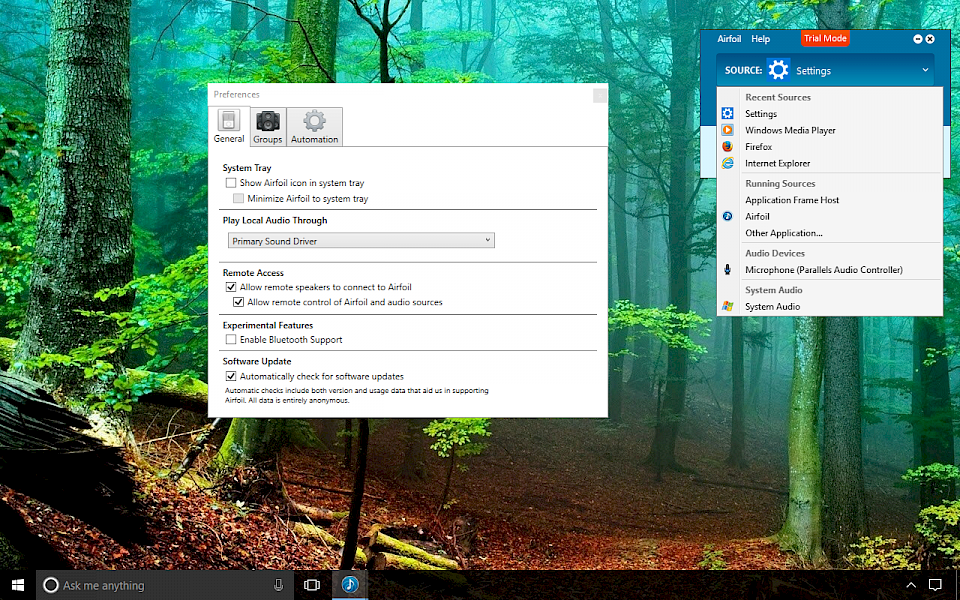Toggle Automatically check for software updates
The image size is (960, 600).
coord(231,376)
